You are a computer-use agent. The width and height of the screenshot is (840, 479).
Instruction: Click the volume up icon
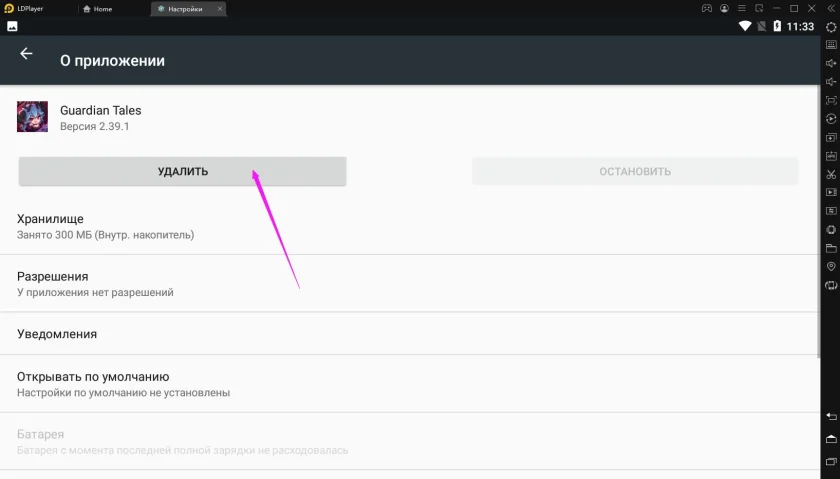pyautogui.click(x=831, y=63)
